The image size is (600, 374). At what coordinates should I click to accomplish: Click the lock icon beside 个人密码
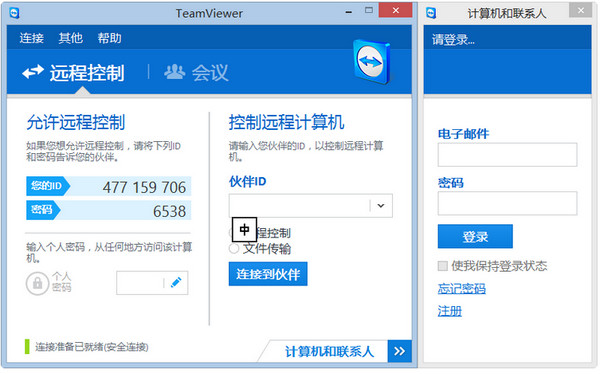point(37,283)
